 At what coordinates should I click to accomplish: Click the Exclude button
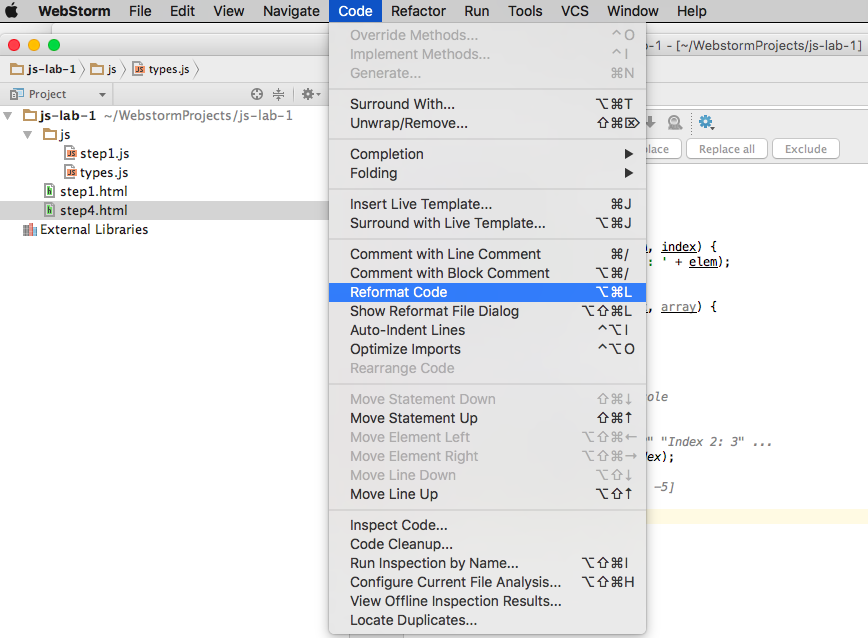(805, 148)
